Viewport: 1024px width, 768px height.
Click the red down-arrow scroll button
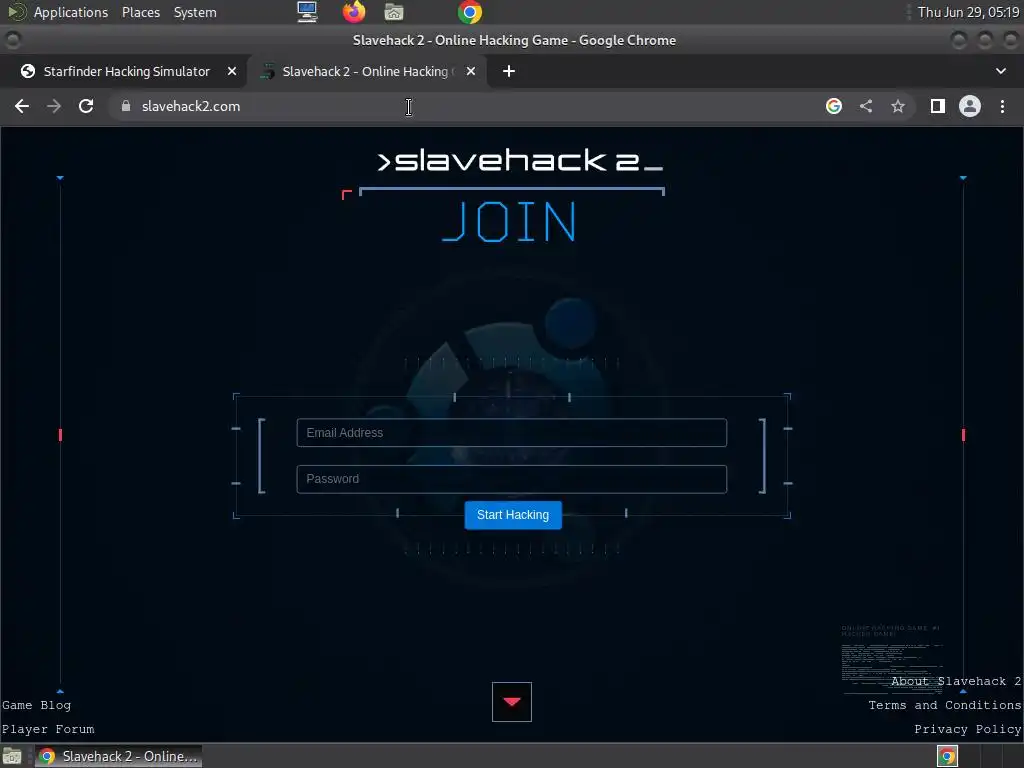pyautogui.click(x=511, y=701)
